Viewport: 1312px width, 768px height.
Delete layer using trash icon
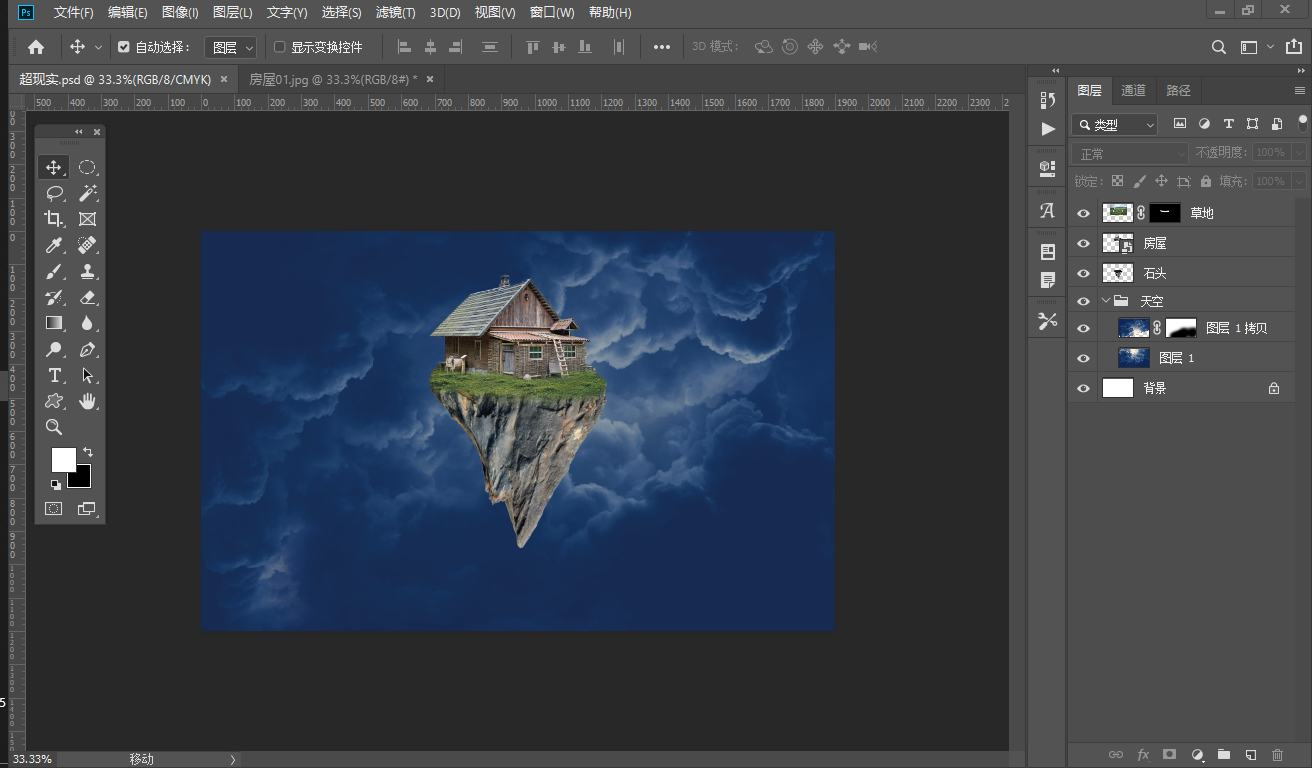(1277, 754)
